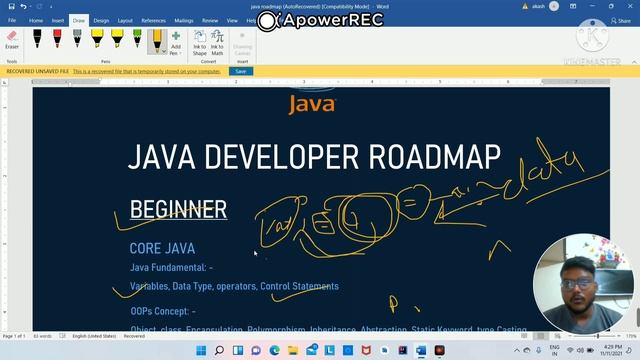Switch to Web Layout view
This screenshot has height=360, width=640.
coord(557,336)
